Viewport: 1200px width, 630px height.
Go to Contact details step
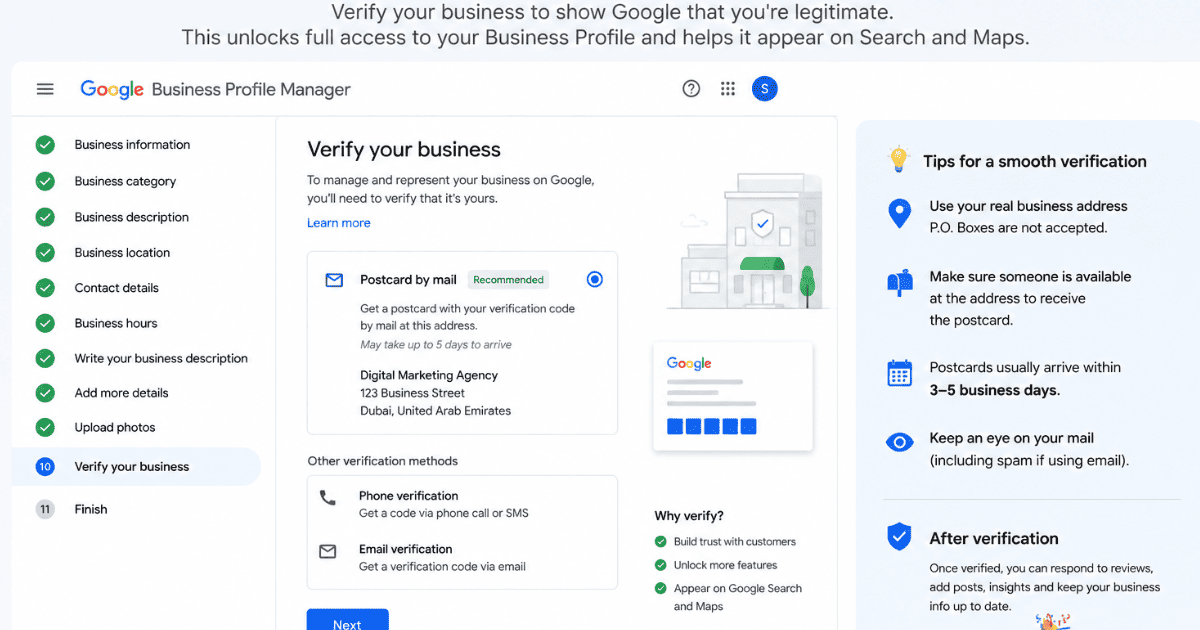pos(116,288)
